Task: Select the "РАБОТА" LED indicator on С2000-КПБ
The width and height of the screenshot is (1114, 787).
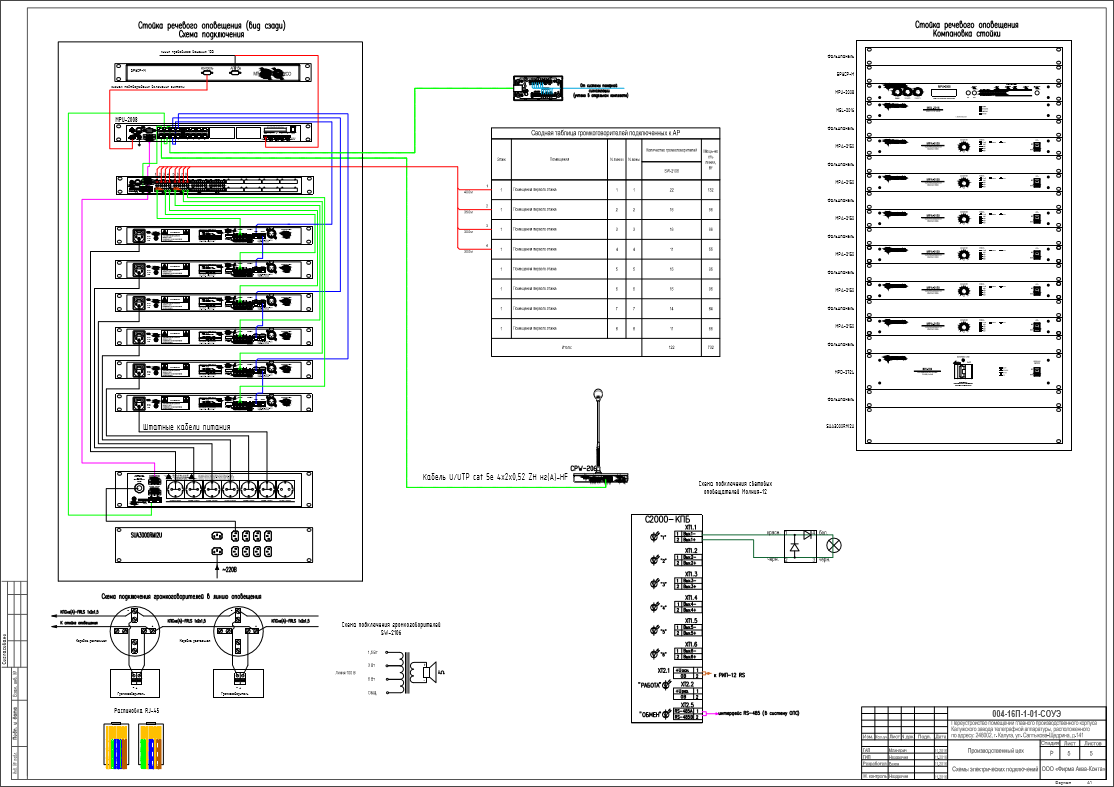Action: [666, 685]
